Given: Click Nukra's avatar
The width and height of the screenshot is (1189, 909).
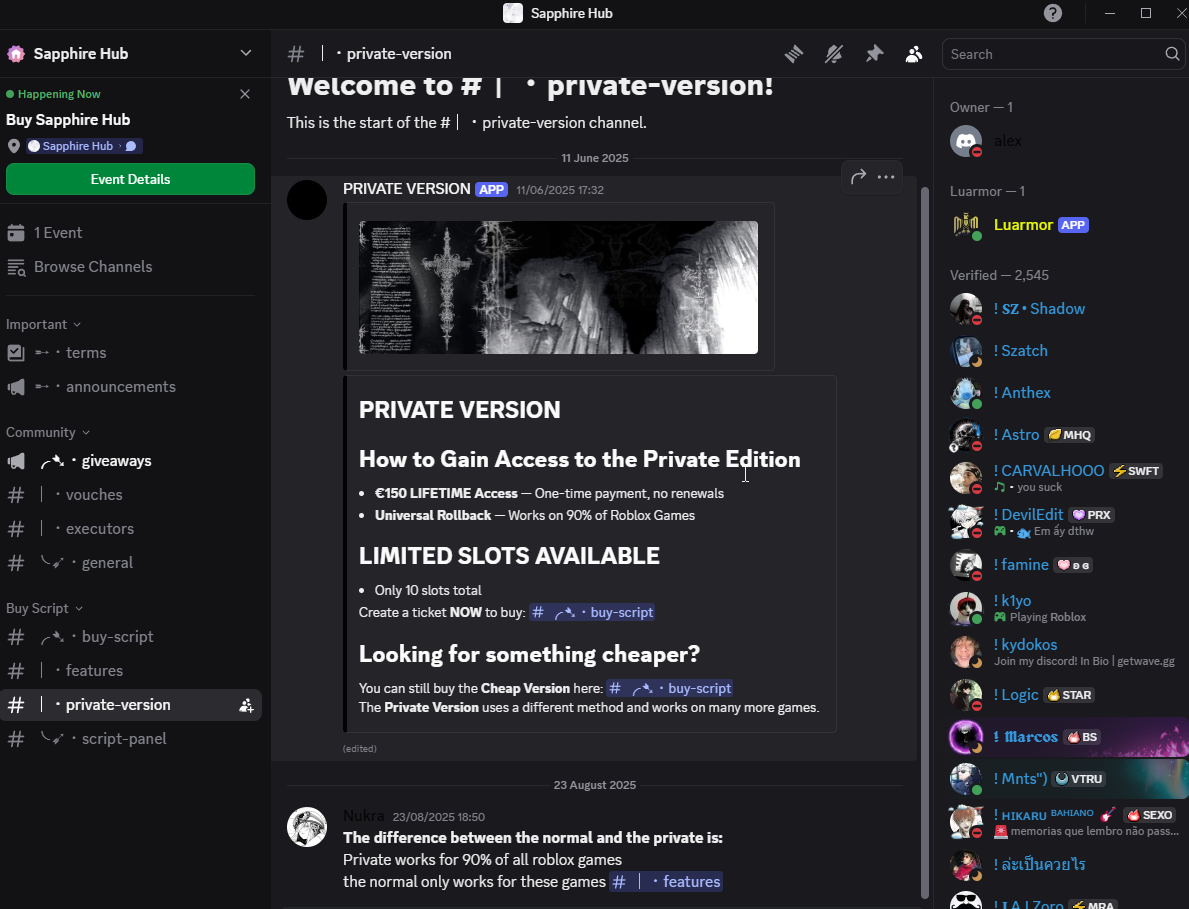Looking at the screenshot, I should tap(307, 826).
